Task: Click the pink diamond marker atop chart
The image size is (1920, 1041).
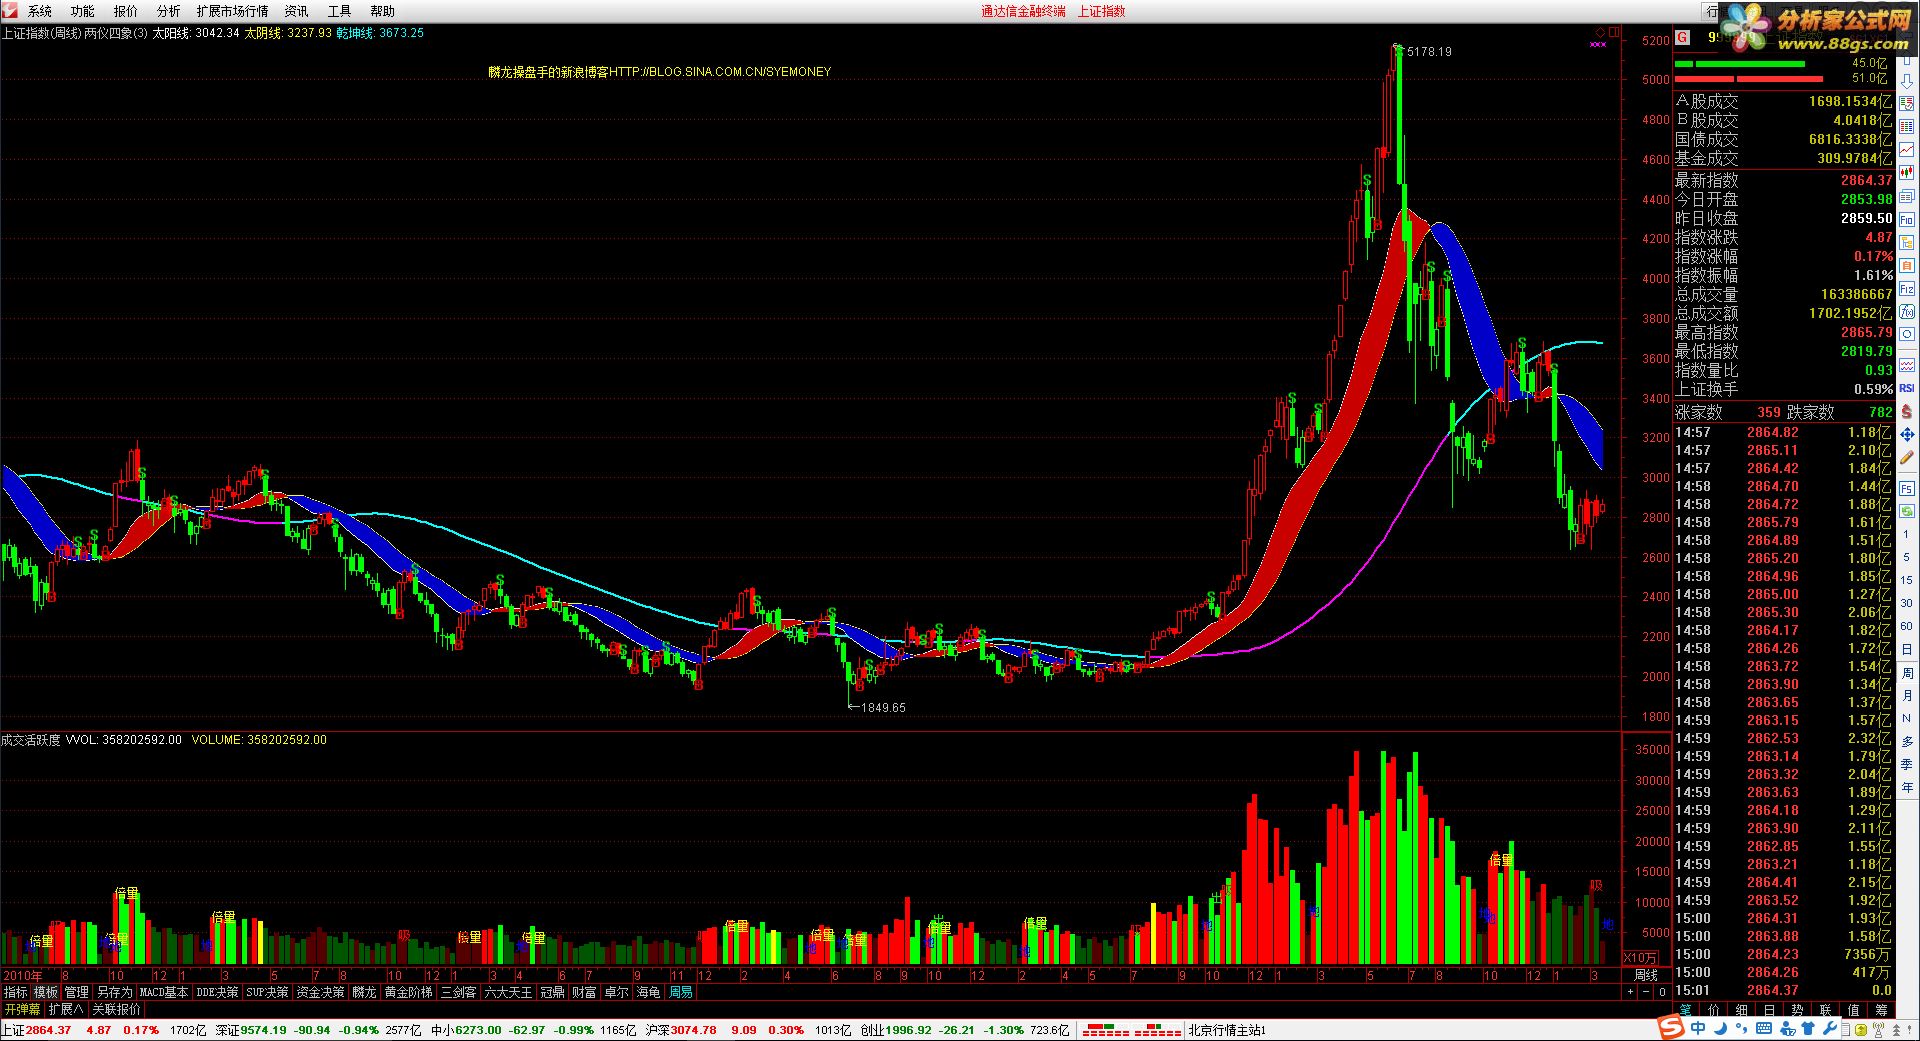Action: (1600, 32)
